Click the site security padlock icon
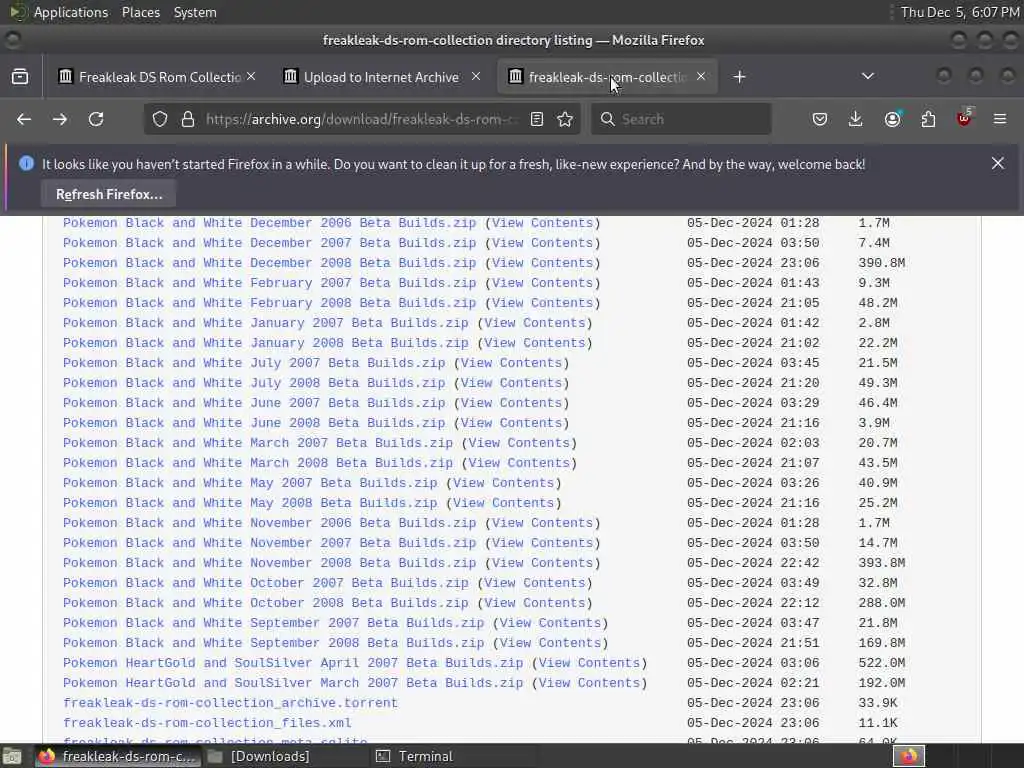The image size is (1024, 768). click(188, 120)
